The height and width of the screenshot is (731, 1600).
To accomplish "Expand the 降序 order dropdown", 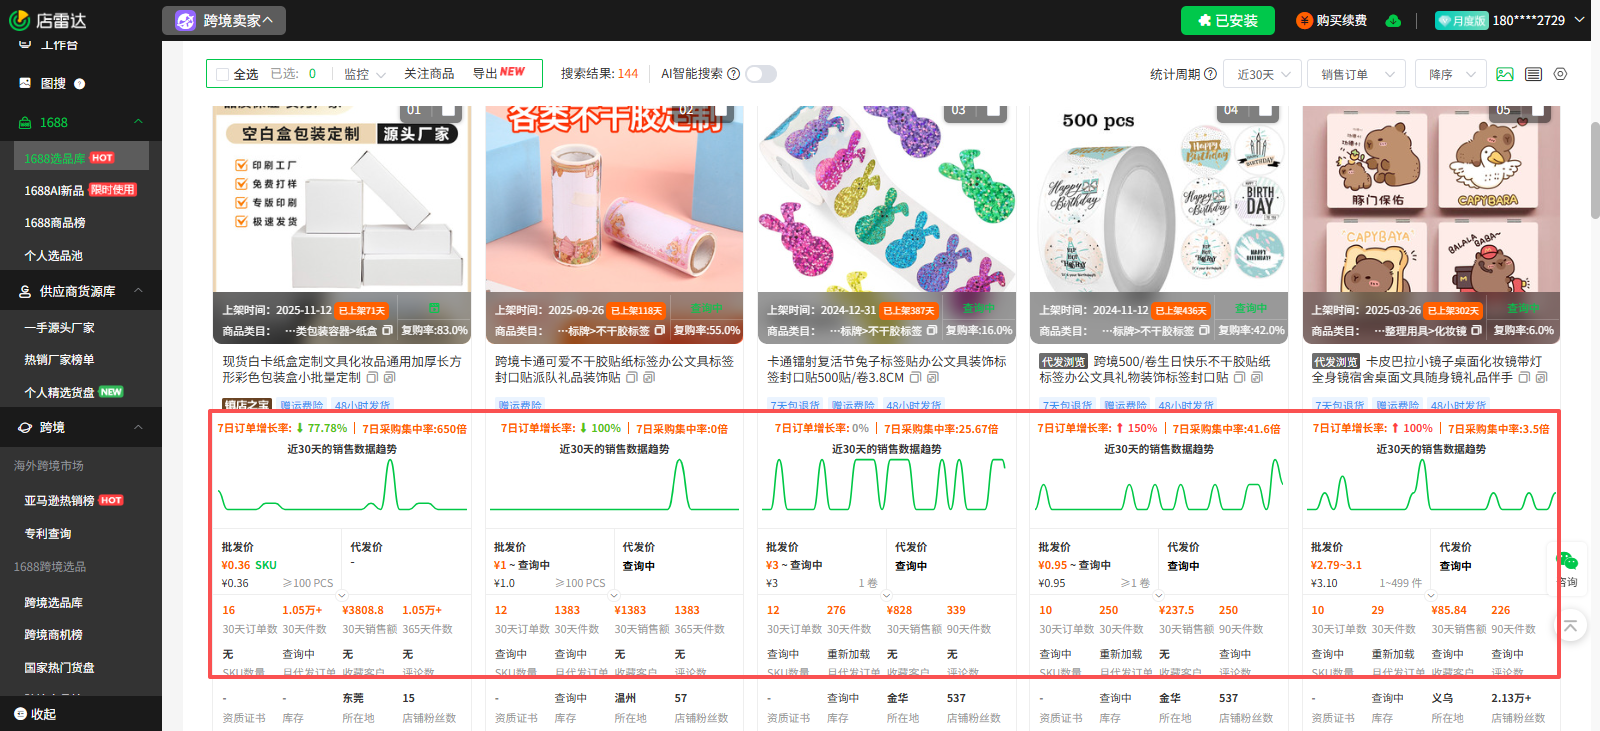I will [x=1451, y=74].
